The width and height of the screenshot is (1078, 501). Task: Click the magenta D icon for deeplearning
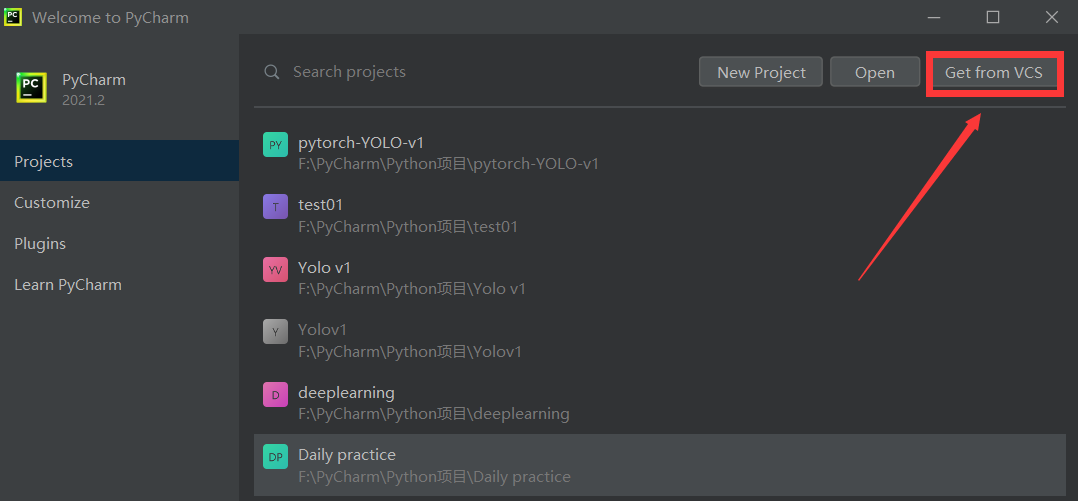(x=275, y=394)
